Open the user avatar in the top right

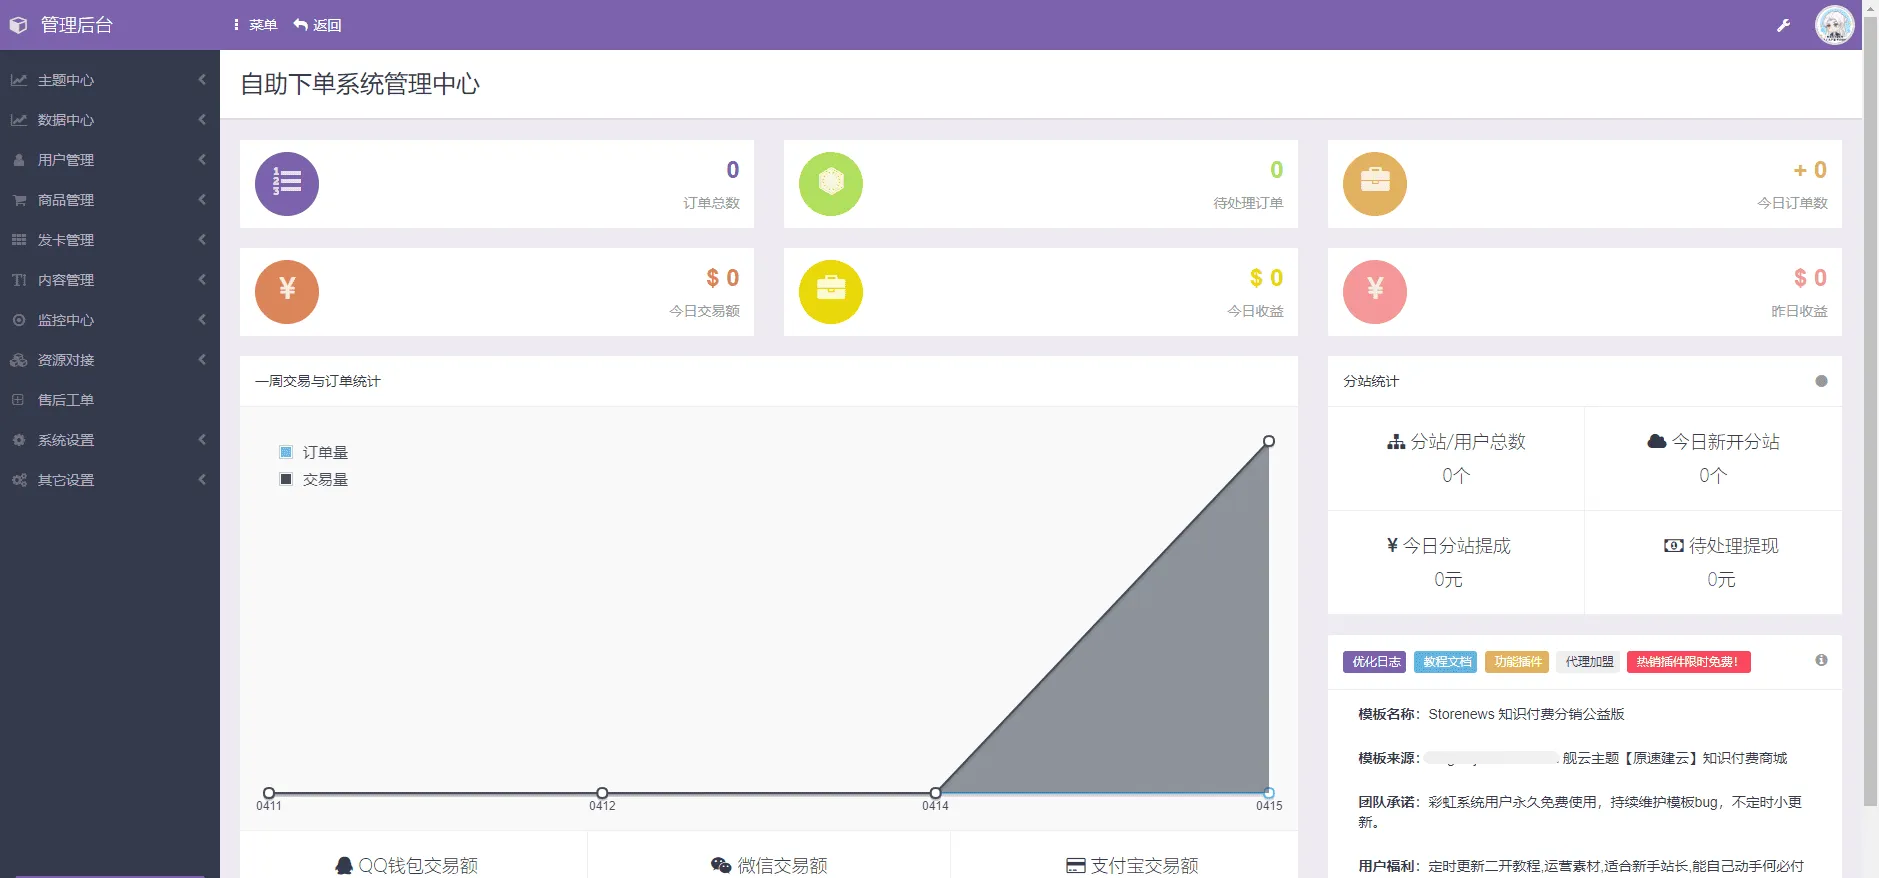pyautogui.click(x=1834, y=25)
